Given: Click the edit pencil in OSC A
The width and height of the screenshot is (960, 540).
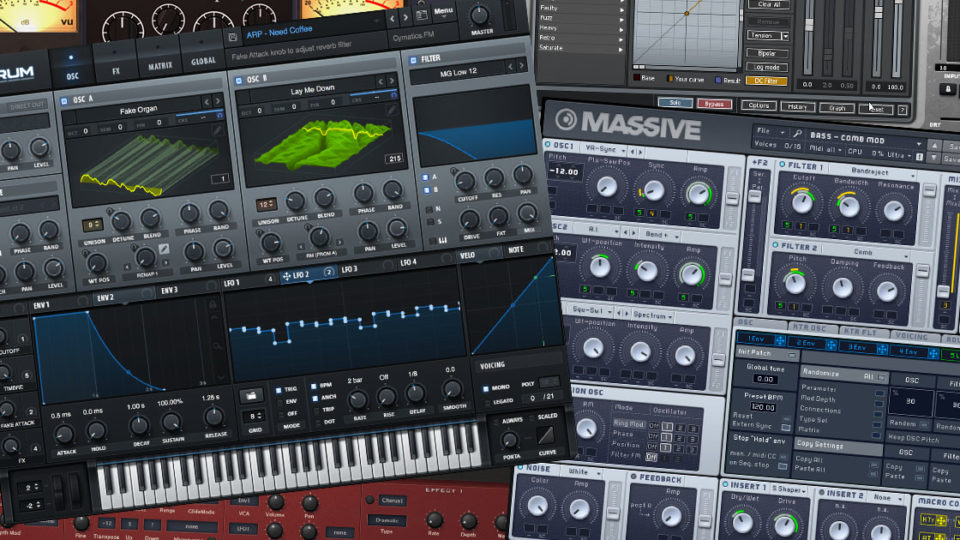Looking at the screenshot, I should (217, 130).
